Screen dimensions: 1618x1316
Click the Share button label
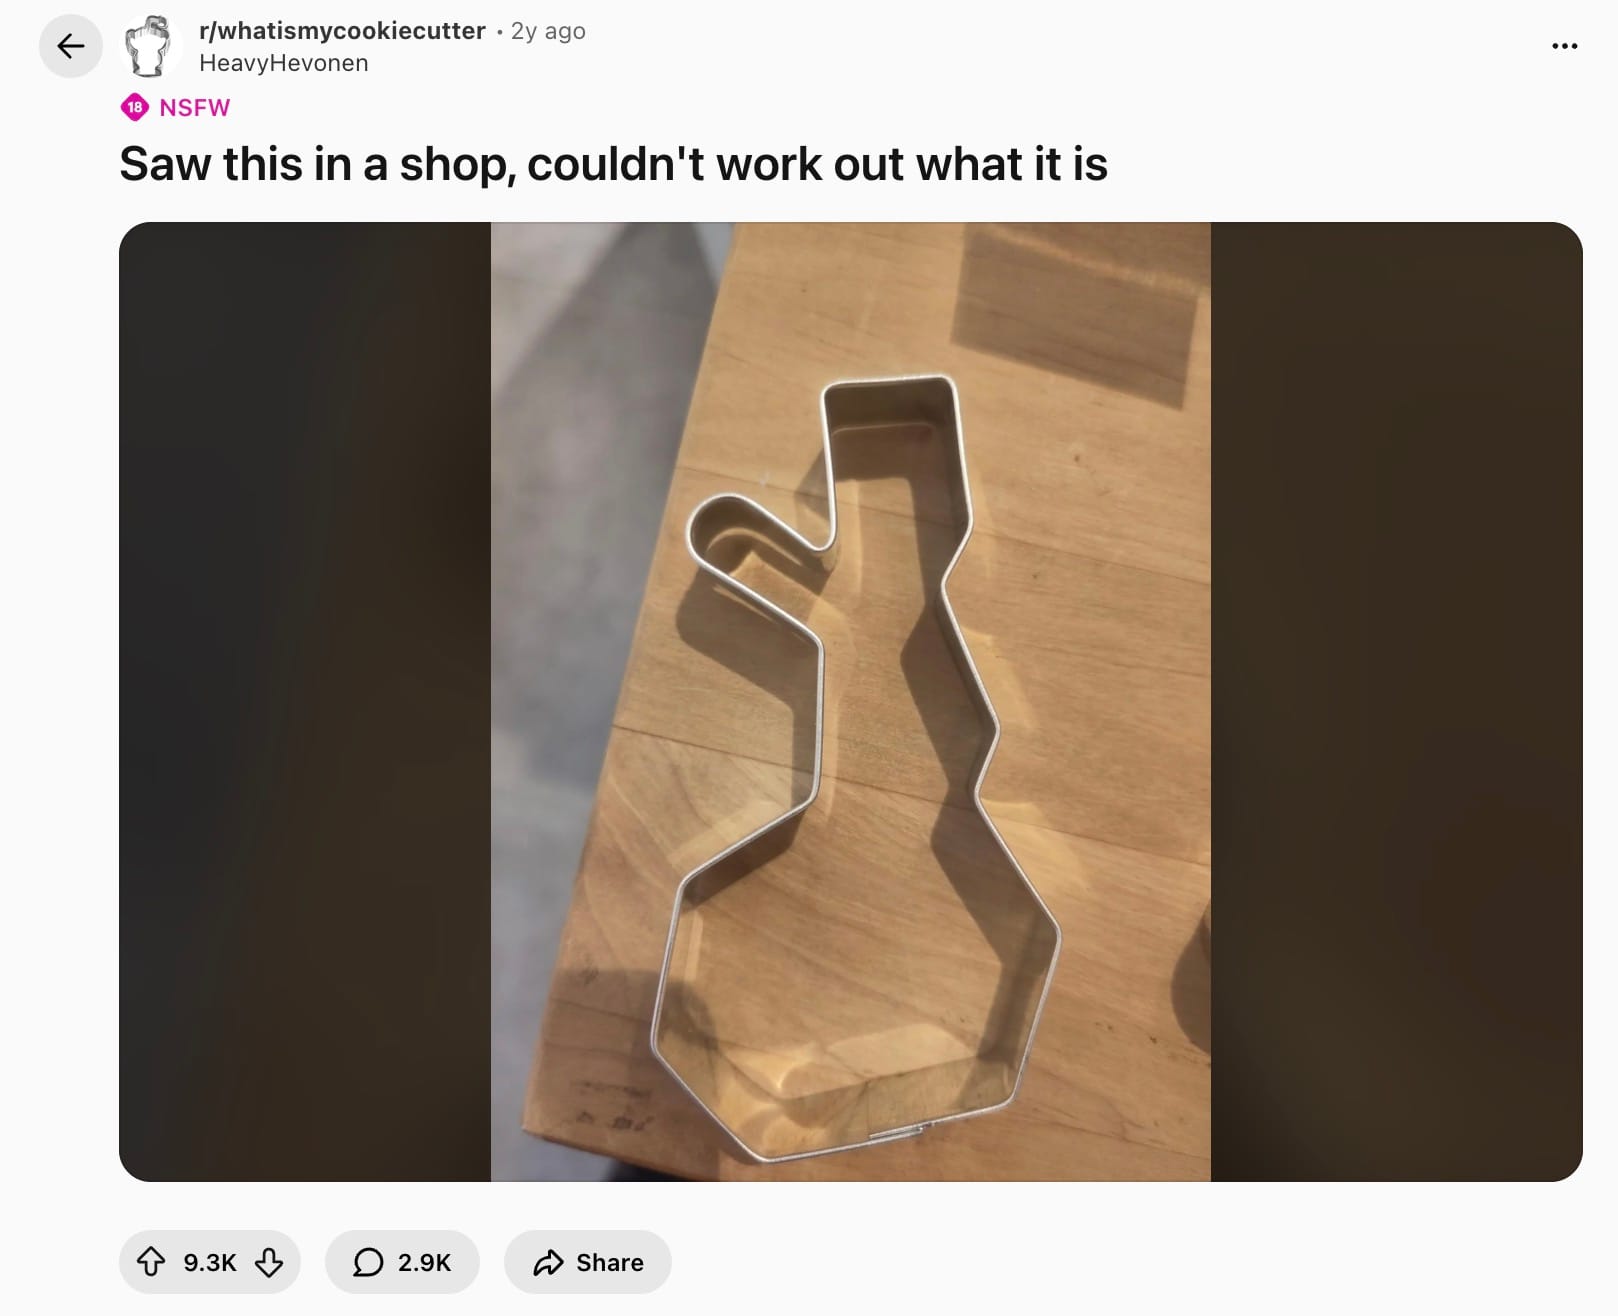tap(610, 1262)
